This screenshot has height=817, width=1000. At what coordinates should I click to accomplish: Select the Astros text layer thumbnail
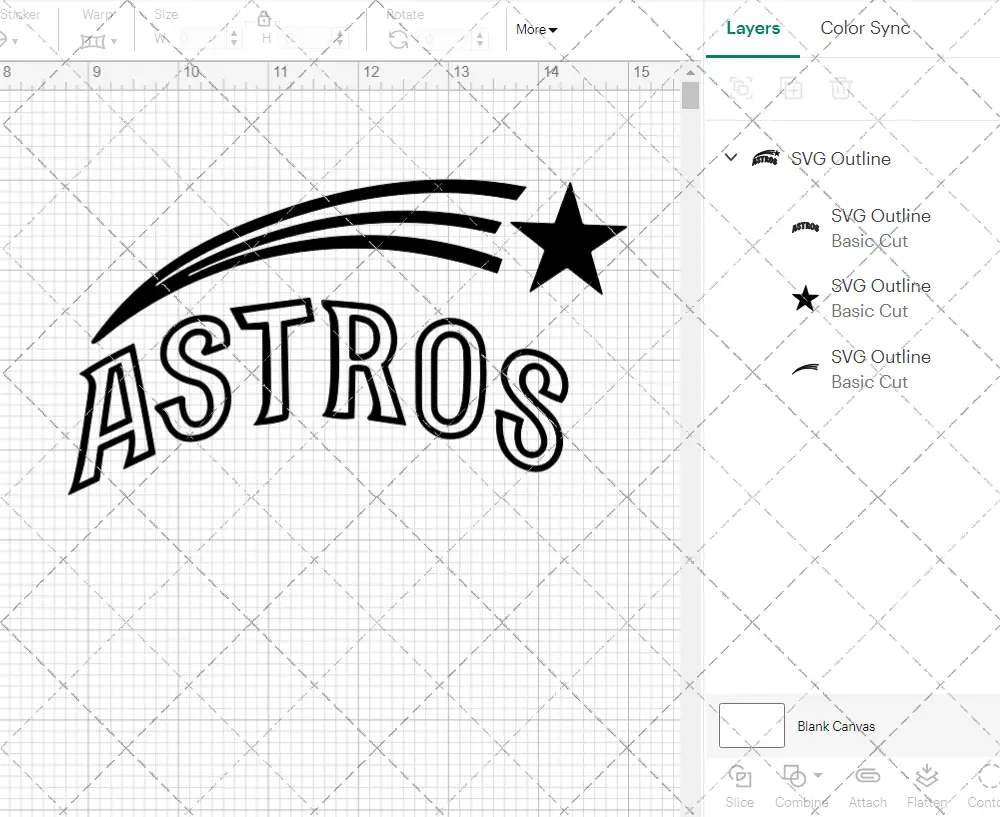click(805, 227)
